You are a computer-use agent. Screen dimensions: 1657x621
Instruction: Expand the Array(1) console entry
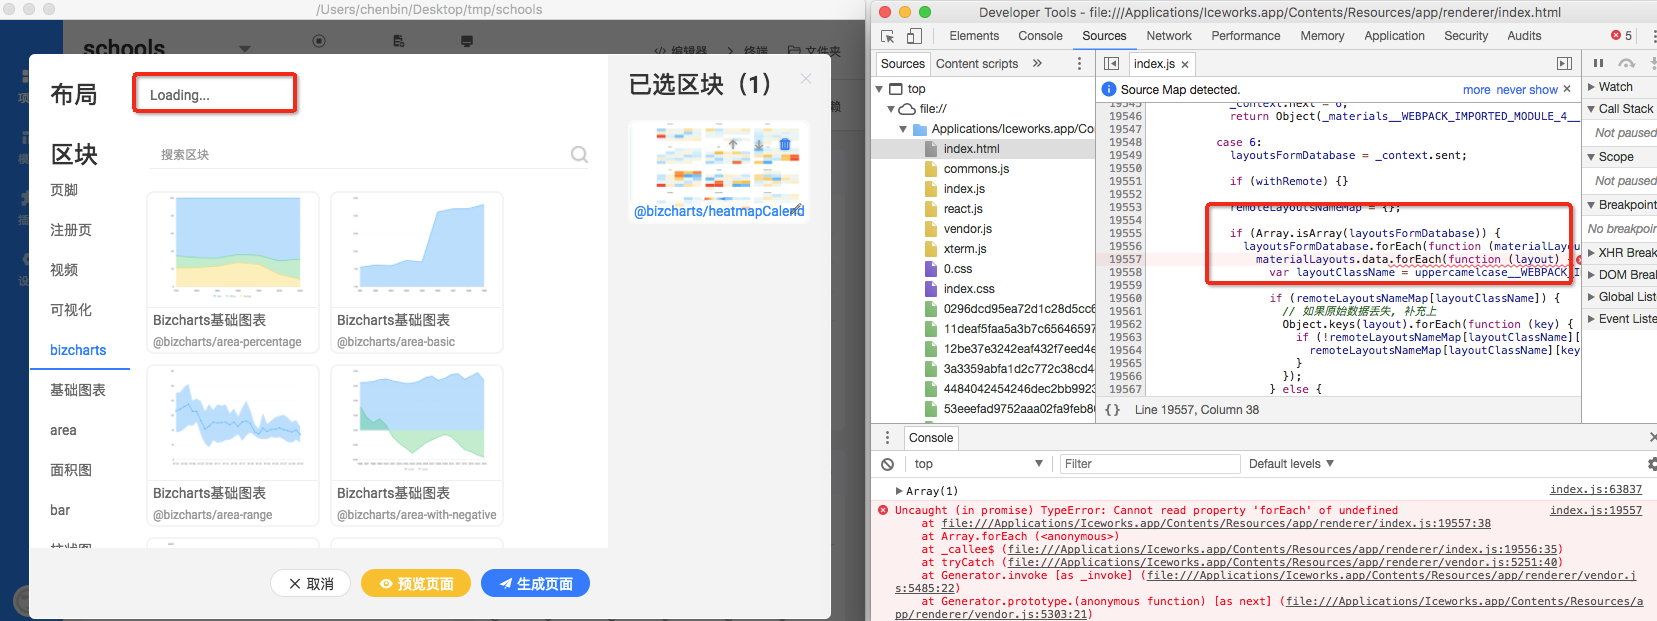tap(899, 491)
